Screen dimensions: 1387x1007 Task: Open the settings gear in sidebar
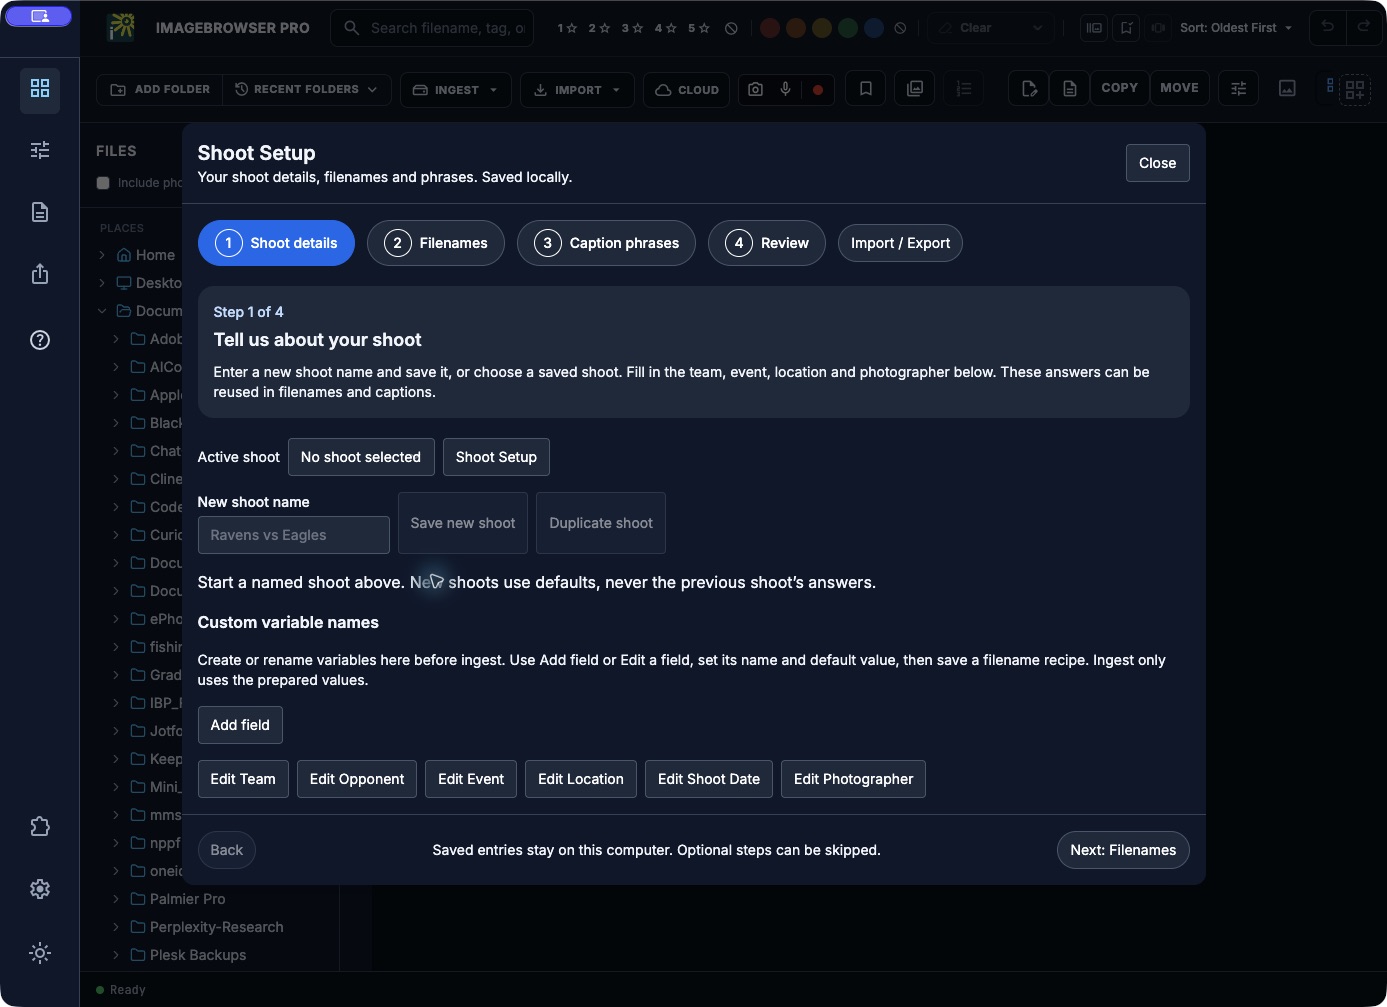40,889
